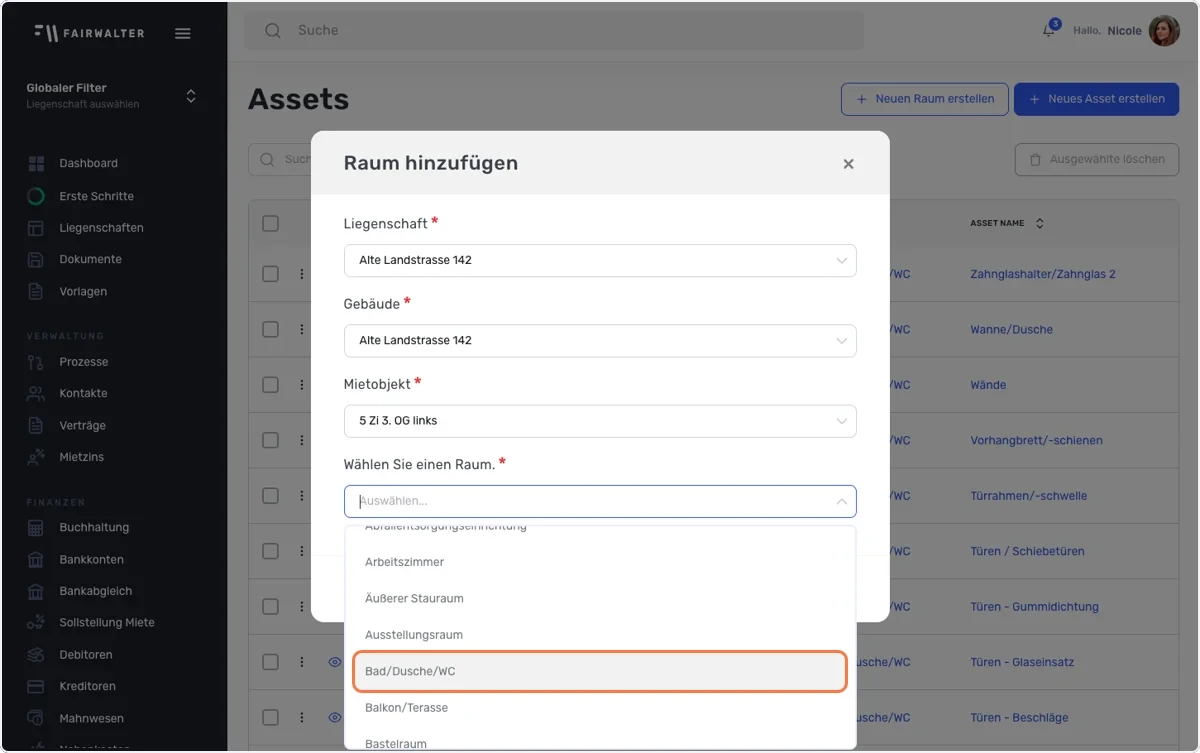Select Bad/Dusche/WC from the list
Viewport: 1200px width, 753px height.
(x=600, y=671)
